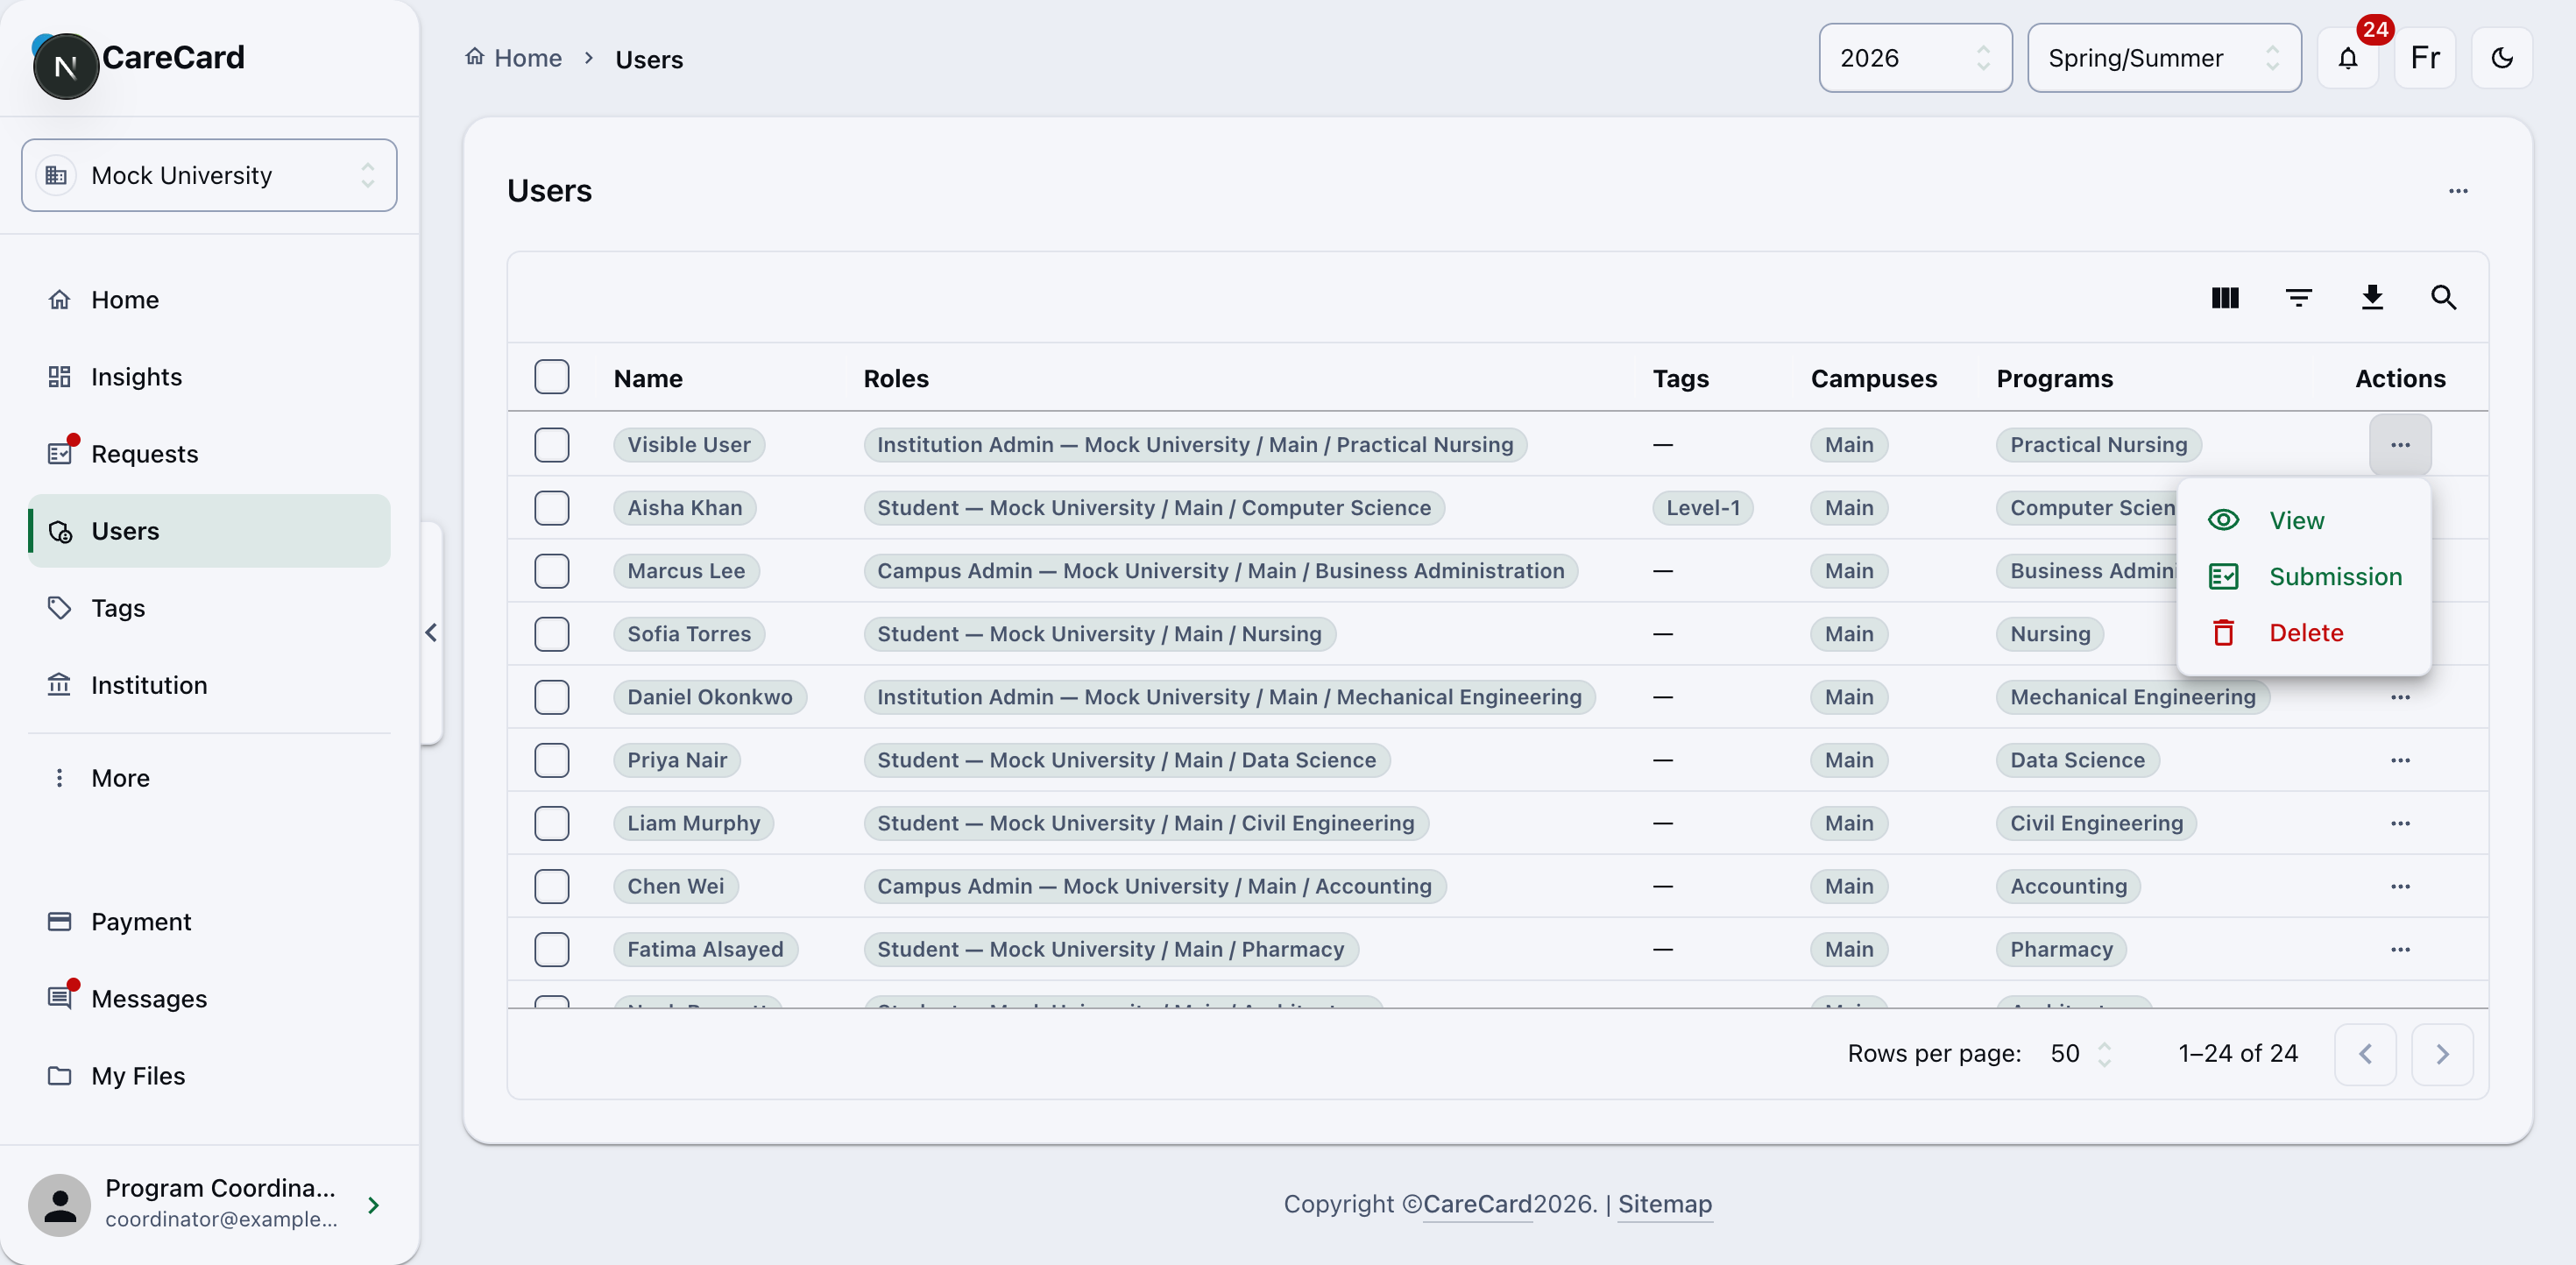Sort by the Name column header
The image size is (2576, 1265).
click(648, 378)
